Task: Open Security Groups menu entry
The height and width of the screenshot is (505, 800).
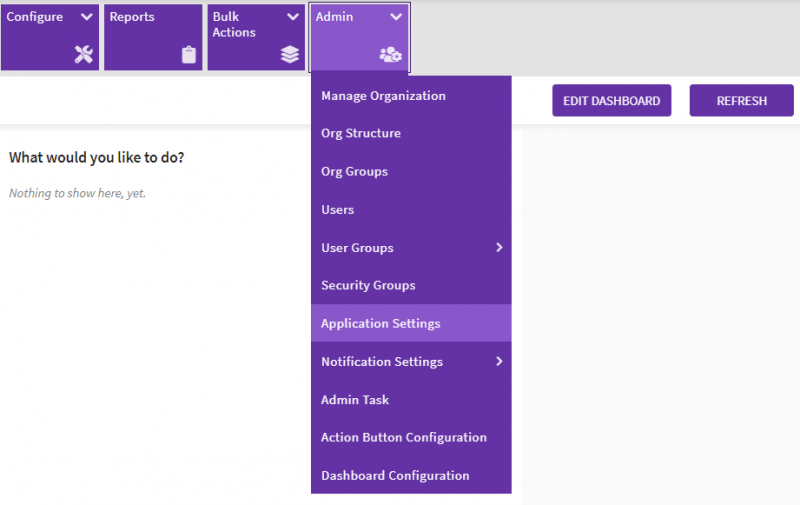Action: 368,286
